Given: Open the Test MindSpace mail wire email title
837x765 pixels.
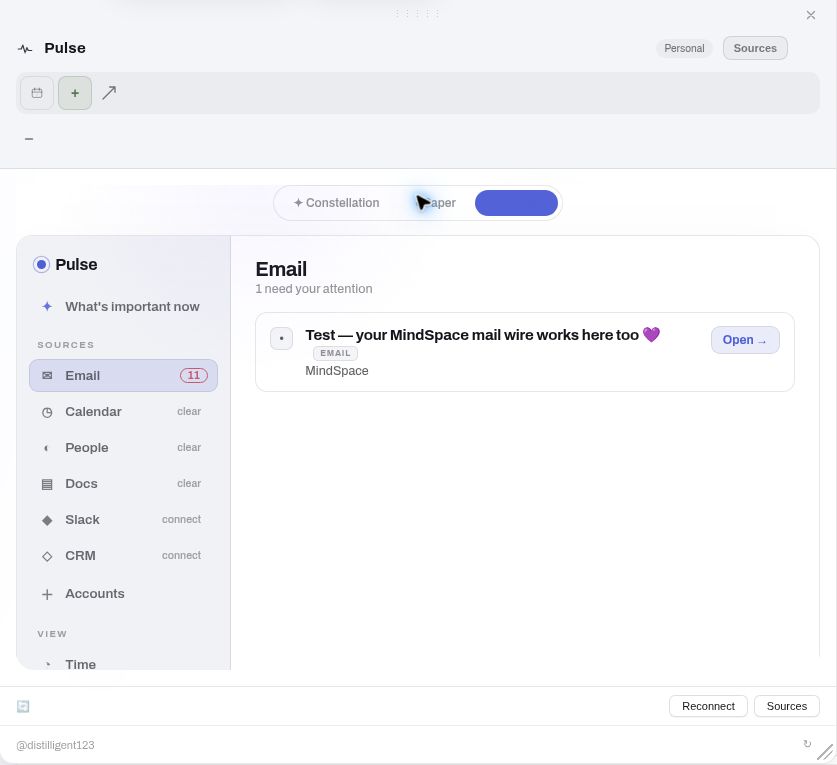Looking at the screenshot, I should 483,335.
